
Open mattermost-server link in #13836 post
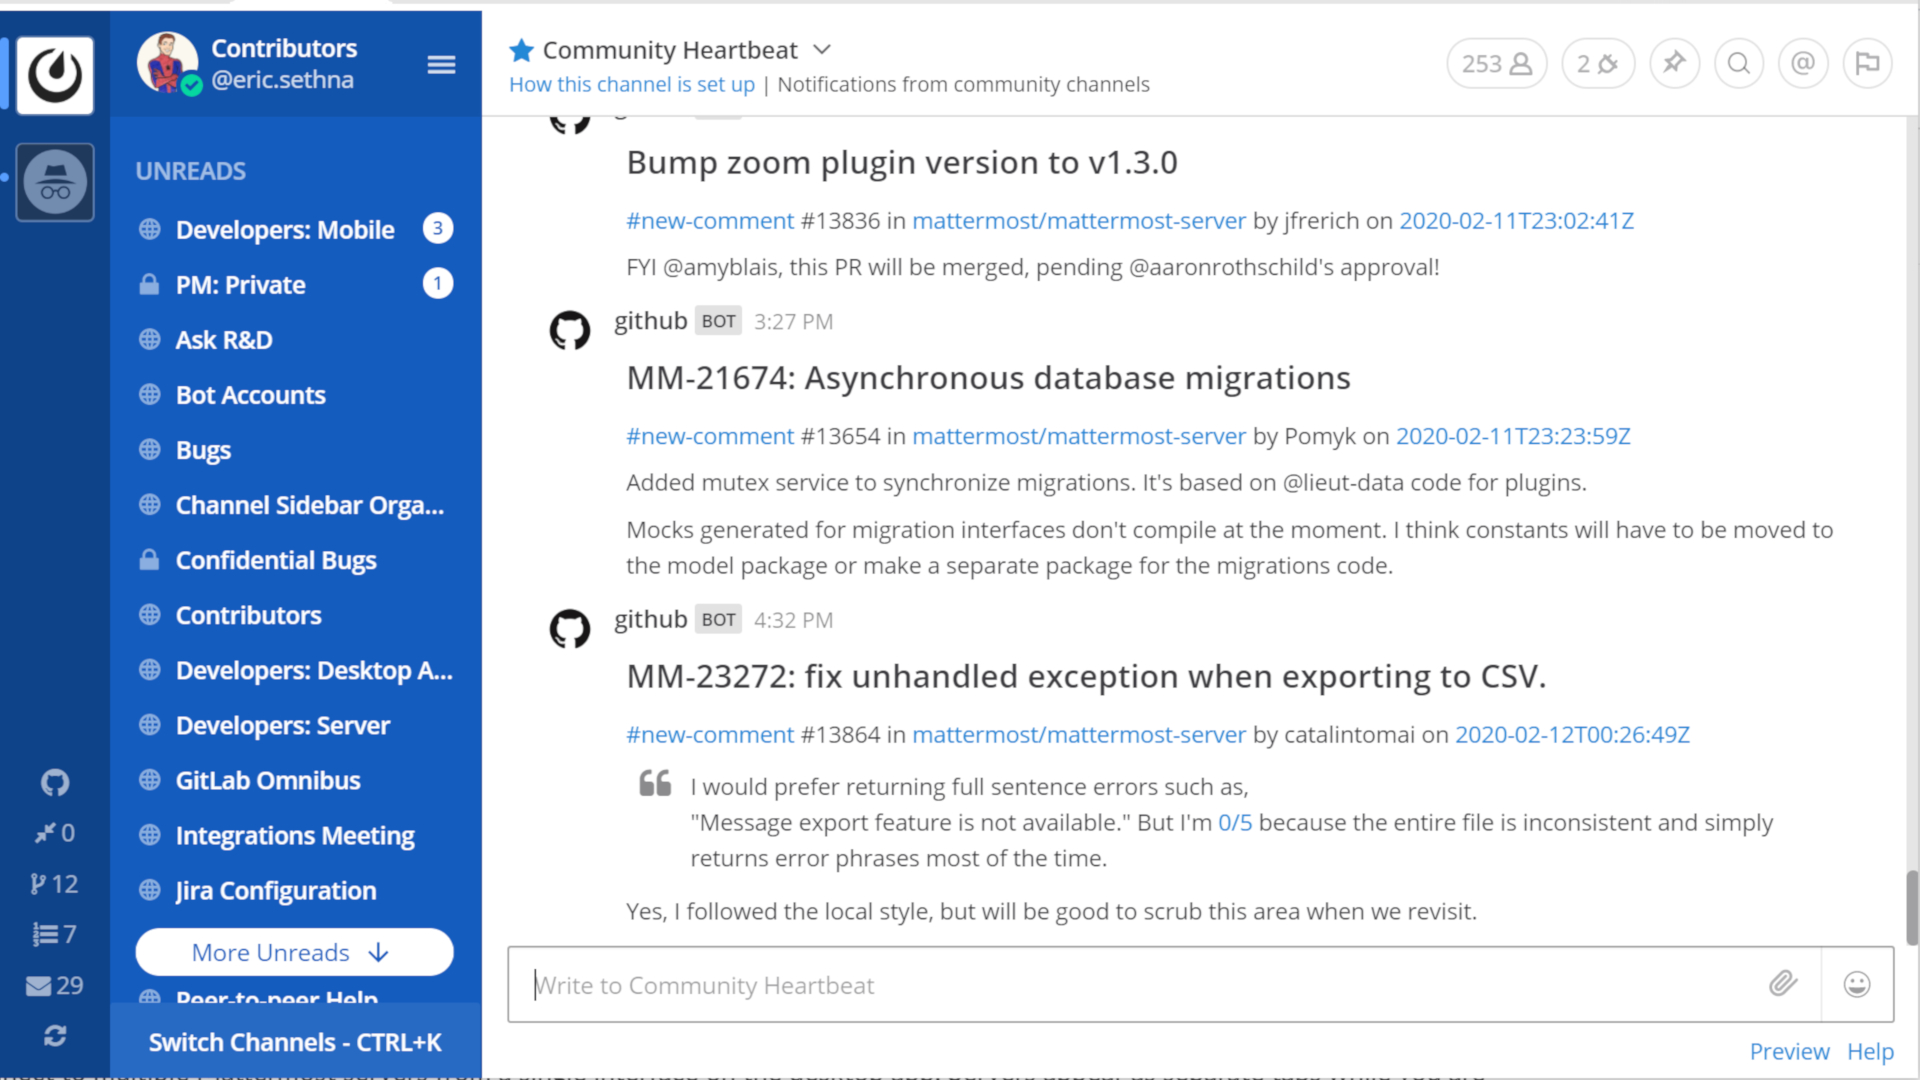coord(1079,221)
